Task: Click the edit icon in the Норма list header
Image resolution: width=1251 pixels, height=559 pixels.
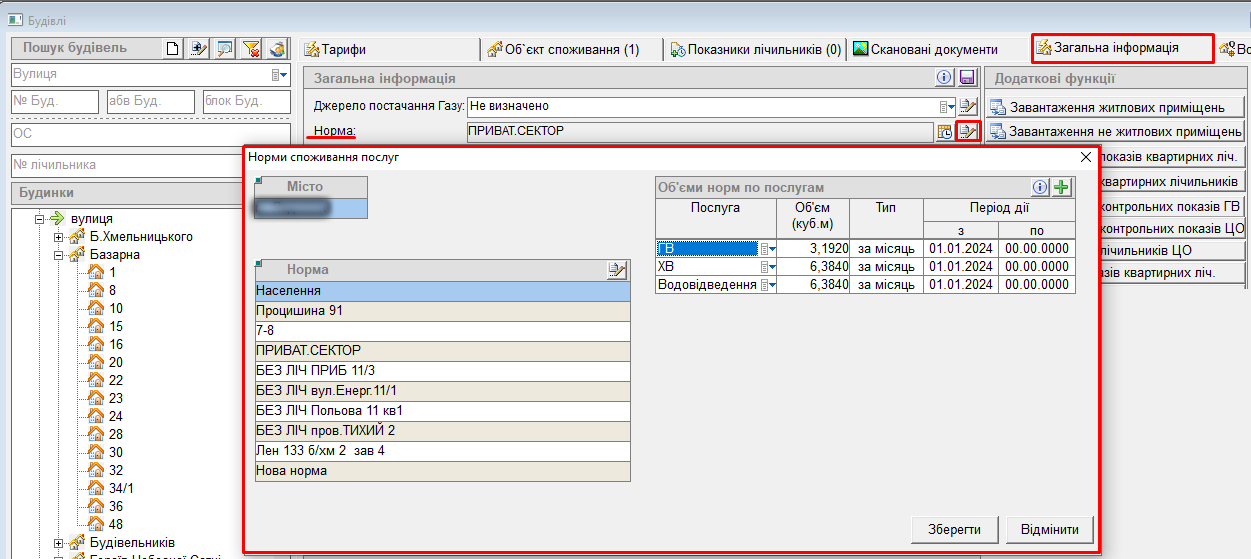Action: 617,270
